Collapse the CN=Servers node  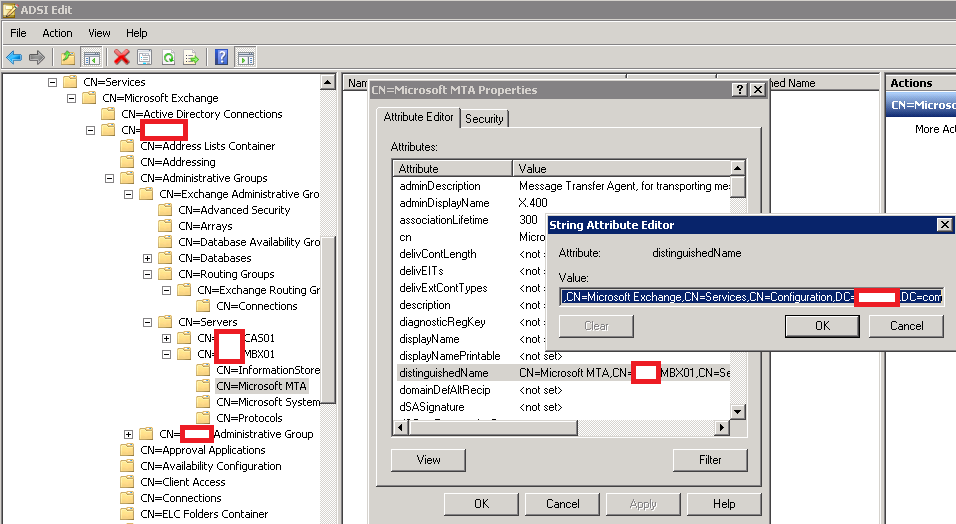[x=148, y=321]
